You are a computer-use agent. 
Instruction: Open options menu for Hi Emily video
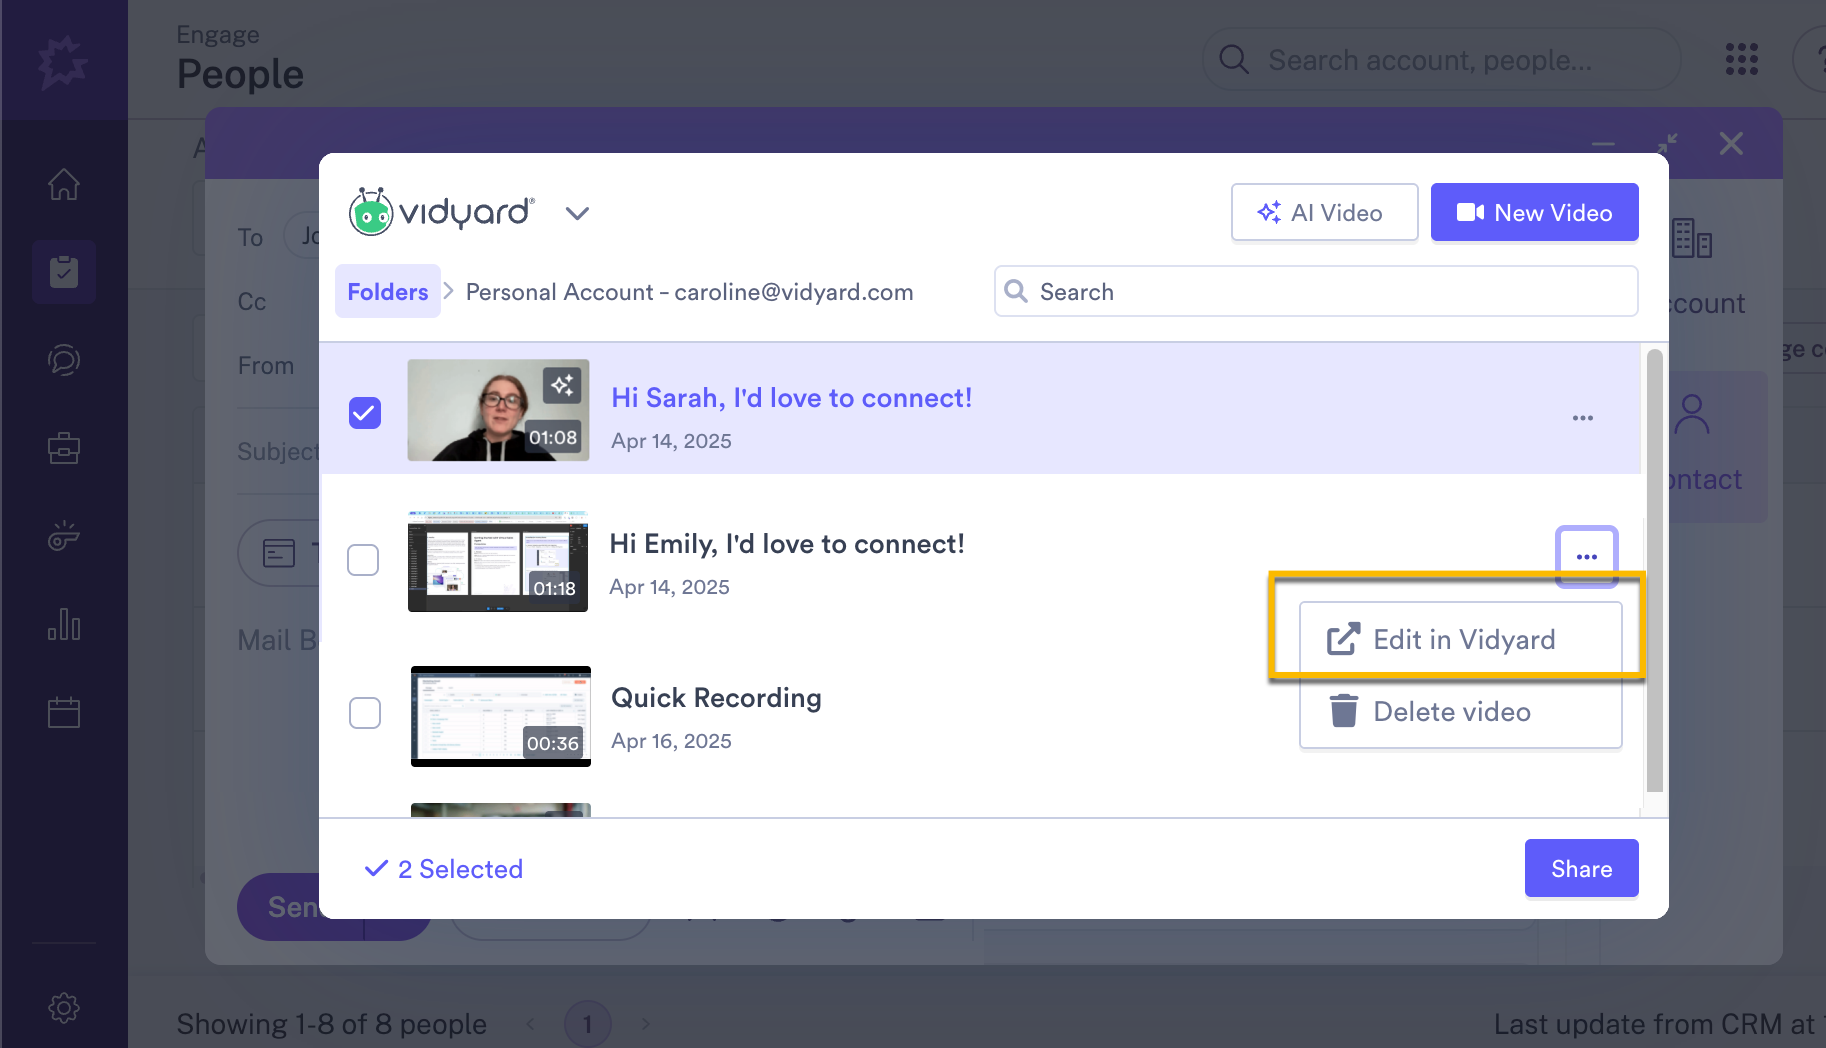point(1586,556)
